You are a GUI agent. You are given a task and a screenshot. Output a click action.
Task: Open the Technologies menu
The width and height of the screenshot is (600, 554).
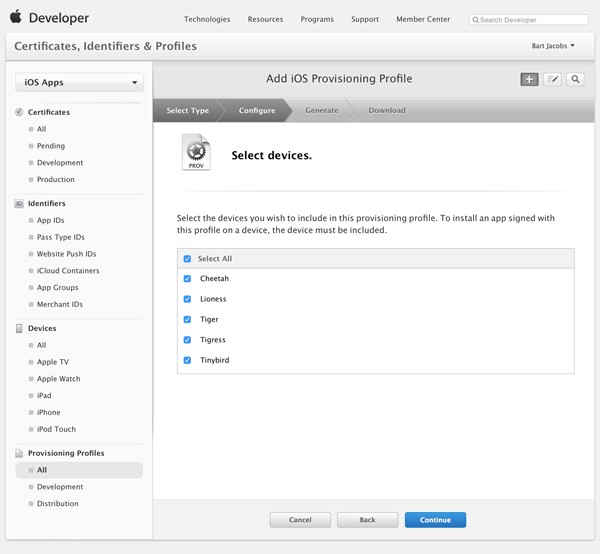[207, 19]
